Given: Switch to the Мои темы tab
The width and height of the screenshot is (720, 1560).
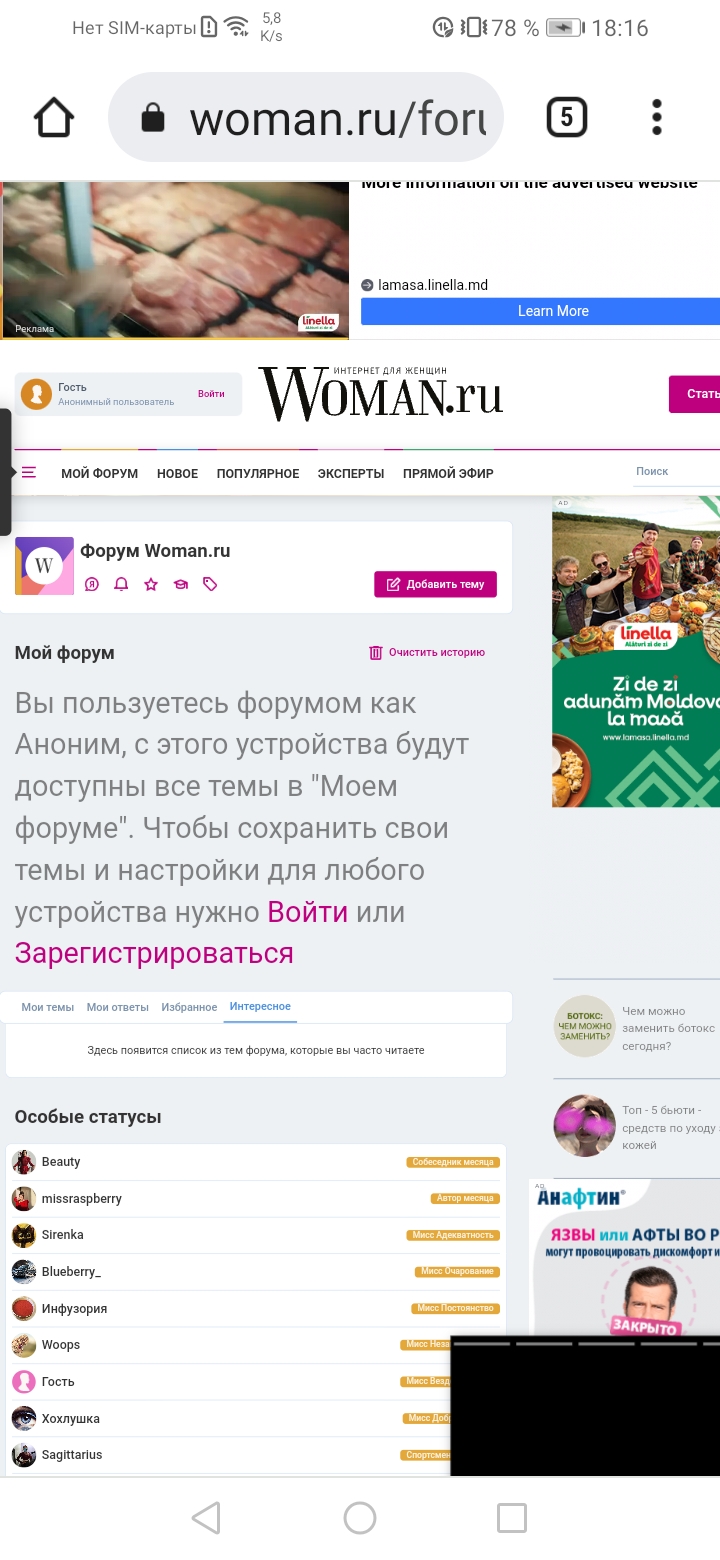Looking at the screenshot, I should click(x=48, y=1007).
